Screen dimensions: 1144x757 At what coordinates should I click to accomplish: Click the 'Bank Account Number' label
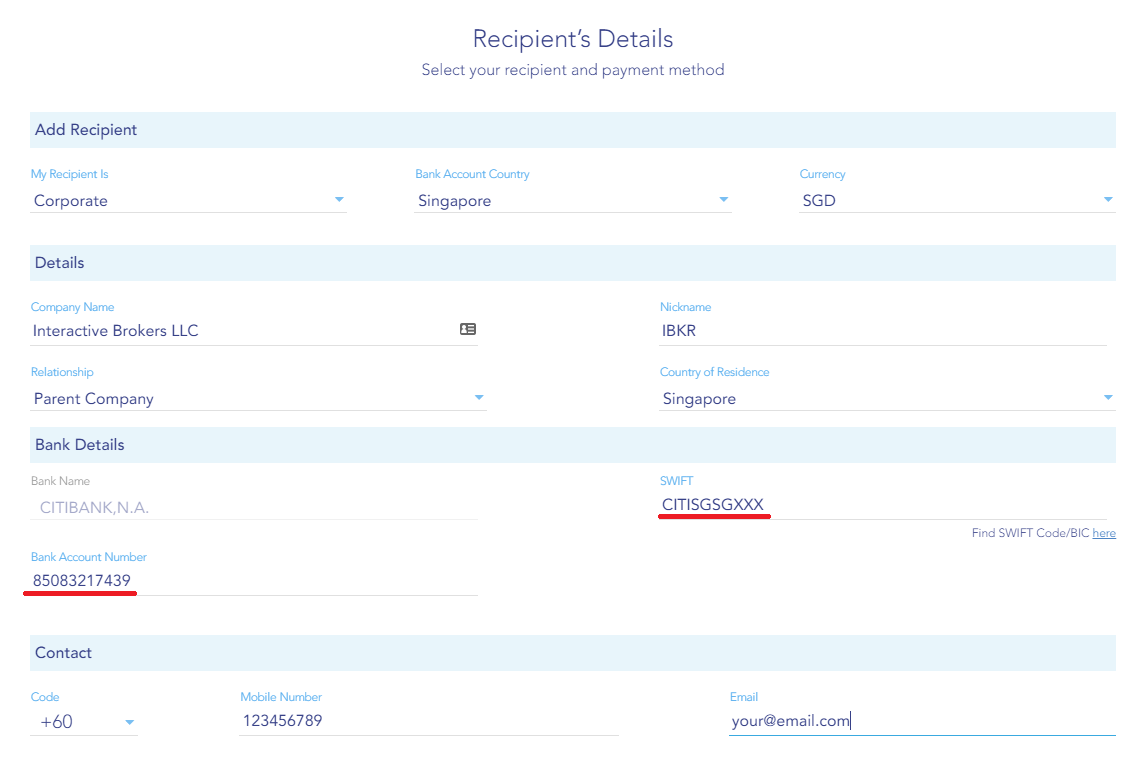click(x=88, y=556)
